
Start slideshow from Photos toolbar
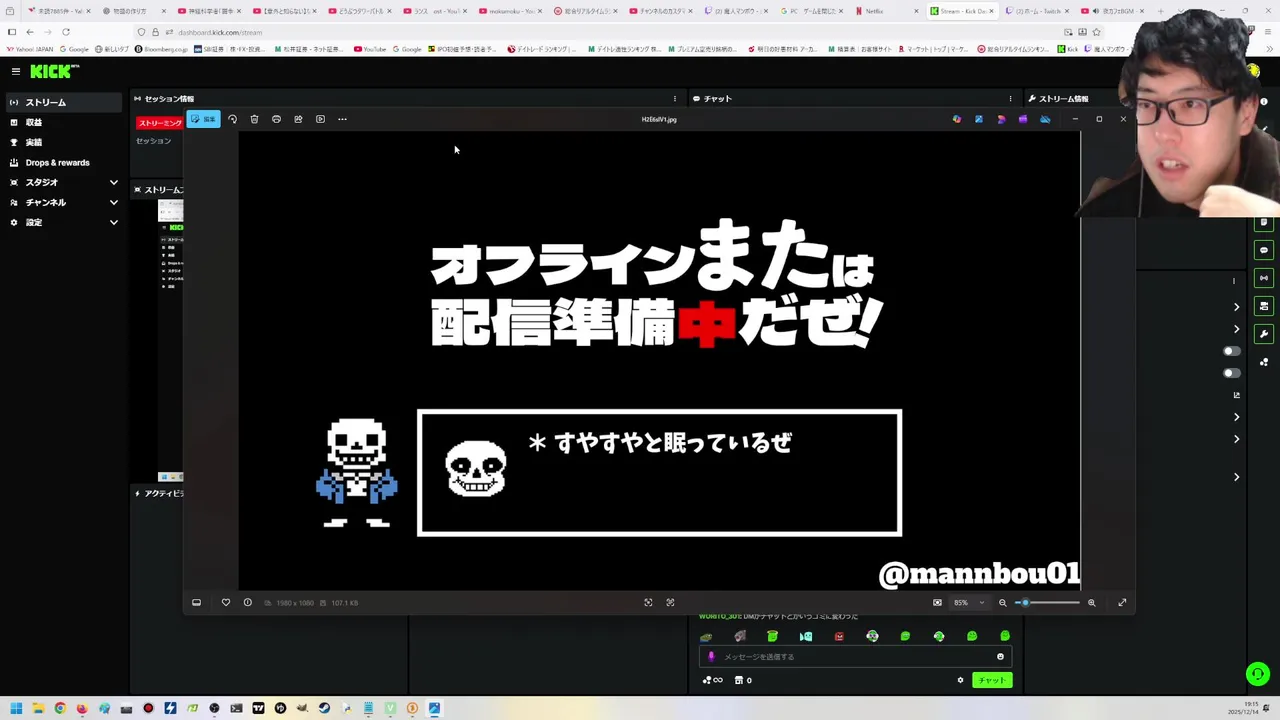[x=320, y=119]
